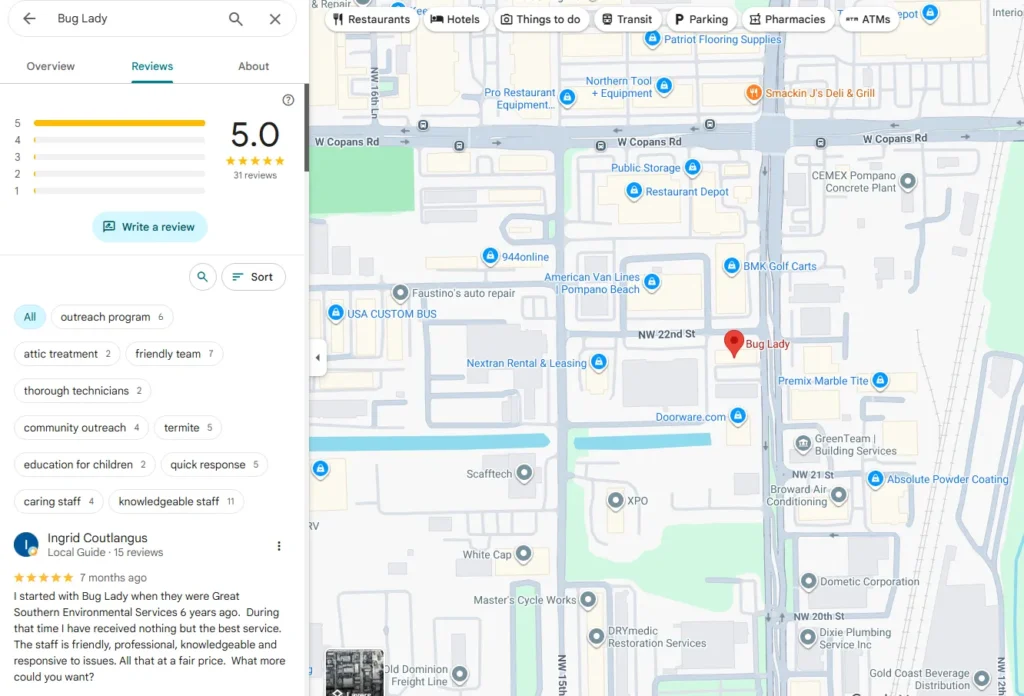Click Nextran Rental & Leasing pin
Viewport: 1024px width, 696px height.
point(598,362)
